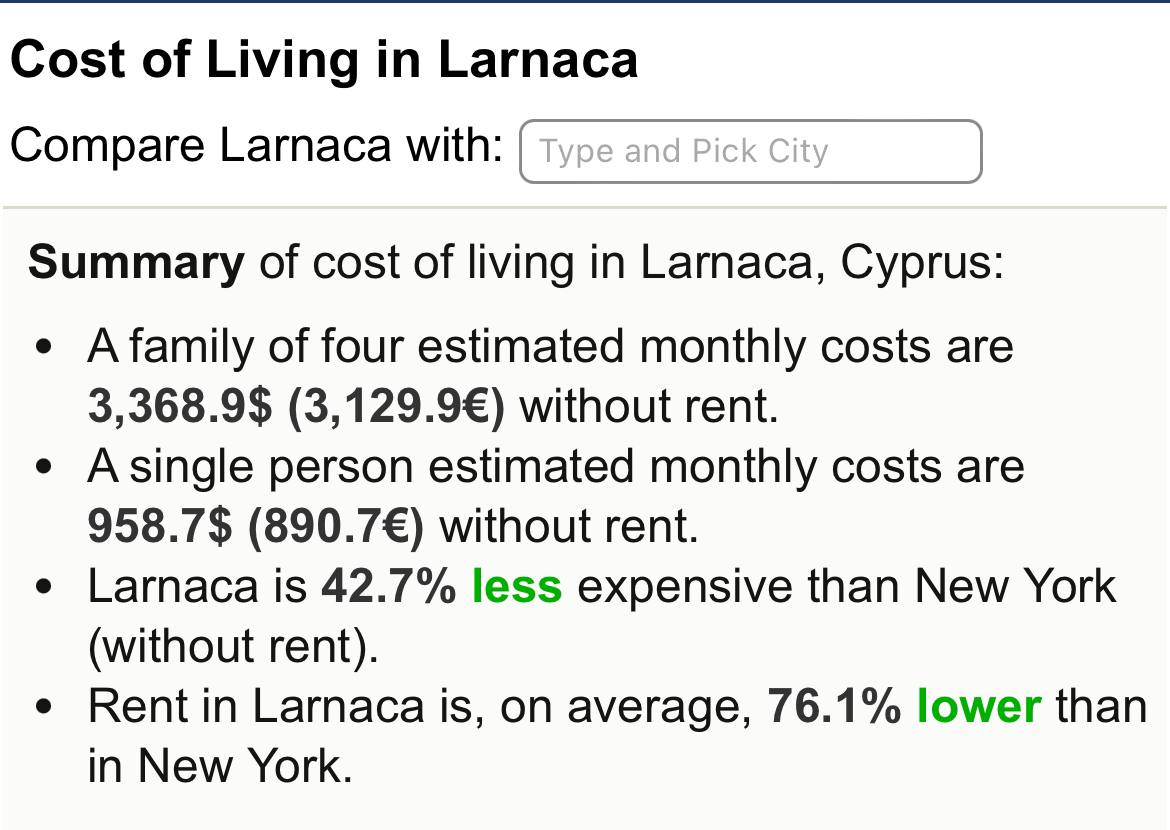The width and height of the screenshot is (1170, 830).
Task: Click the in New York text on the last line
Action: click(x=220, y=767)
